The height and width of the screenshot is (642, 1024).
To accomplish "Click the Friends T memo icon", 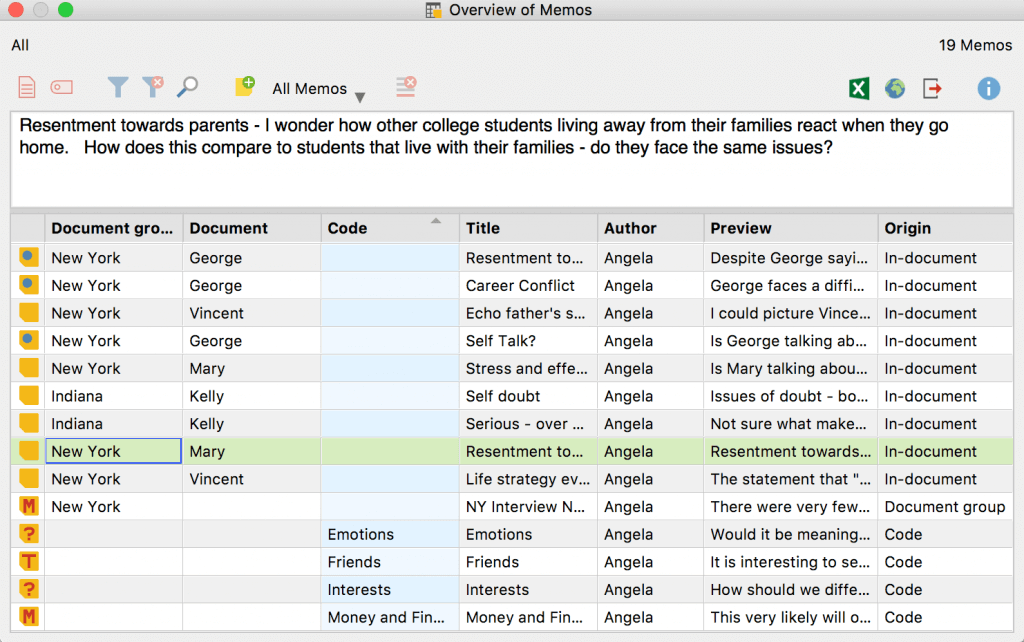I will coord(29,562).
